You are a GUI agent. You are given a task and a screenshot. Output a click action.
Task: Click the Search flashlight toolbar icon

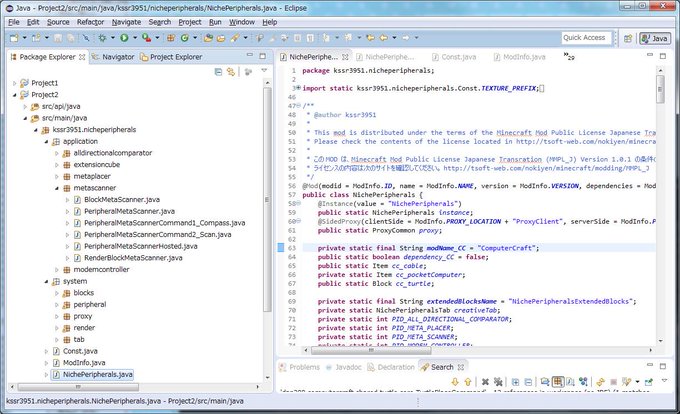235,38
